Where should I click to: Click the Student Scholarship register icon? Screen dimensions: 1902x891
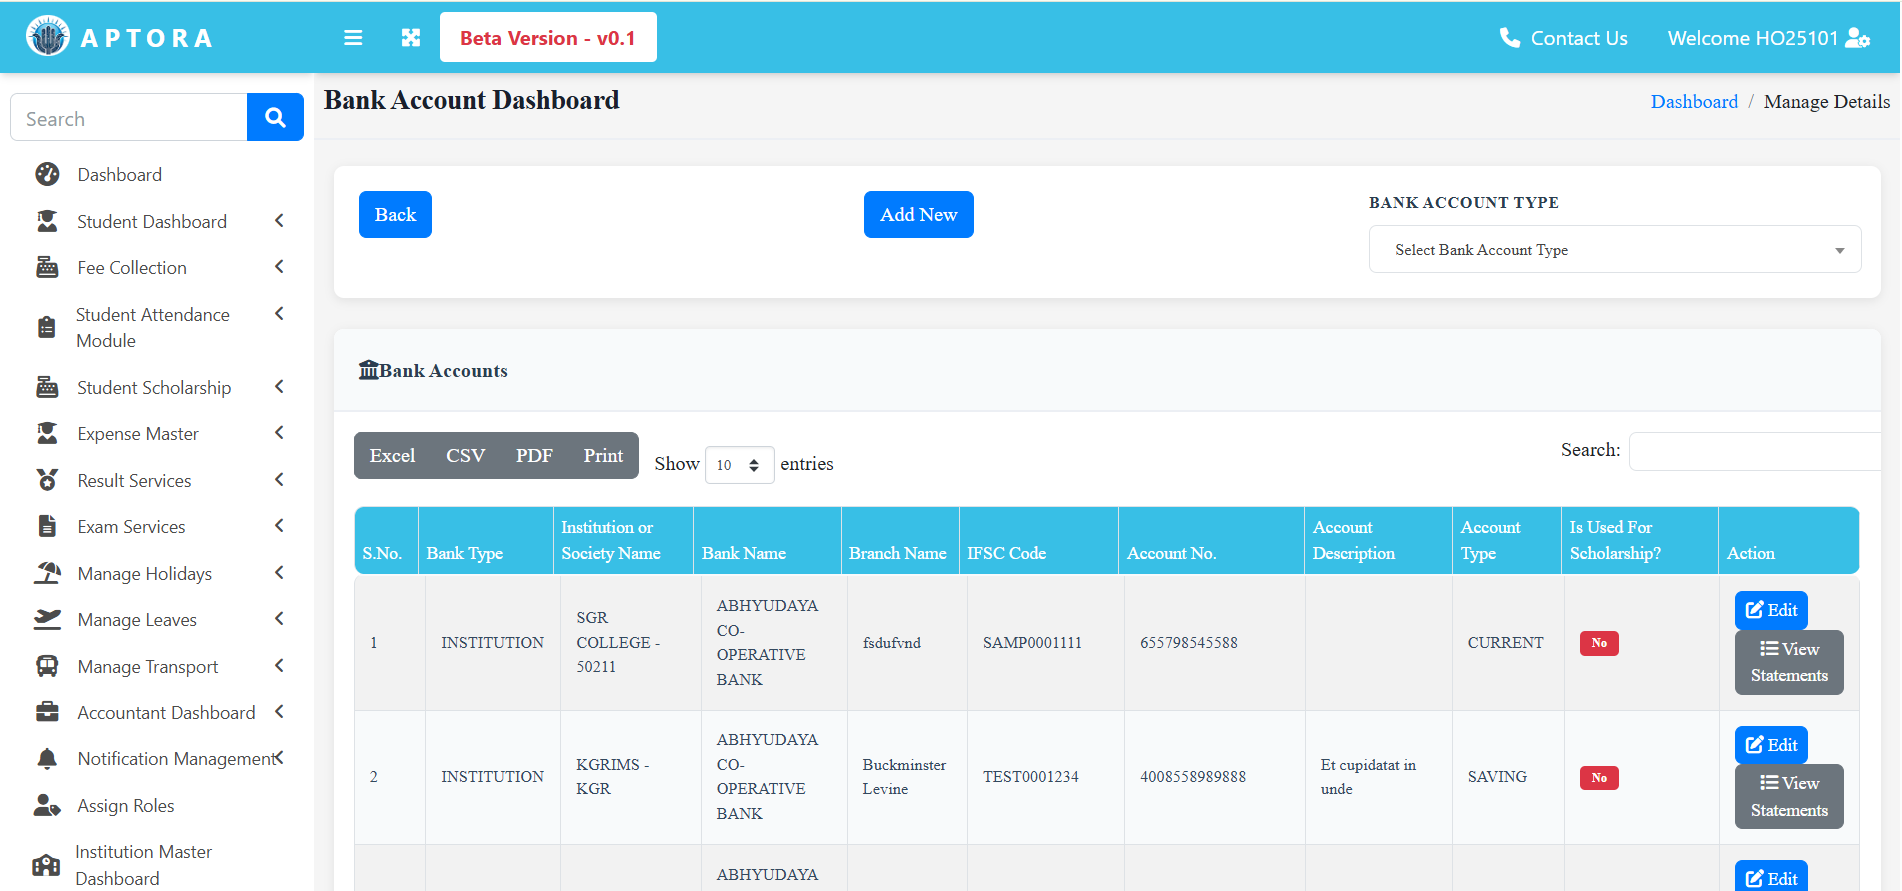tap(47, 387)
